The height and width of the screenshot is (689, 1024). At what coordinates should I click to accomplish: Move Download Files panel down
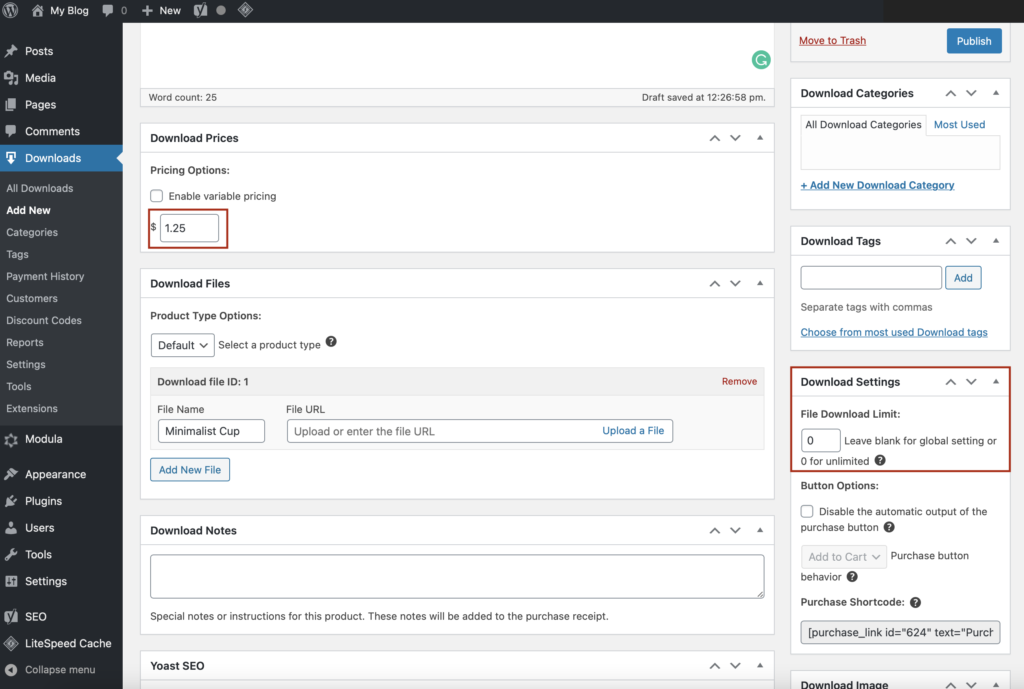pyautogui.click(x=735, y=283)
